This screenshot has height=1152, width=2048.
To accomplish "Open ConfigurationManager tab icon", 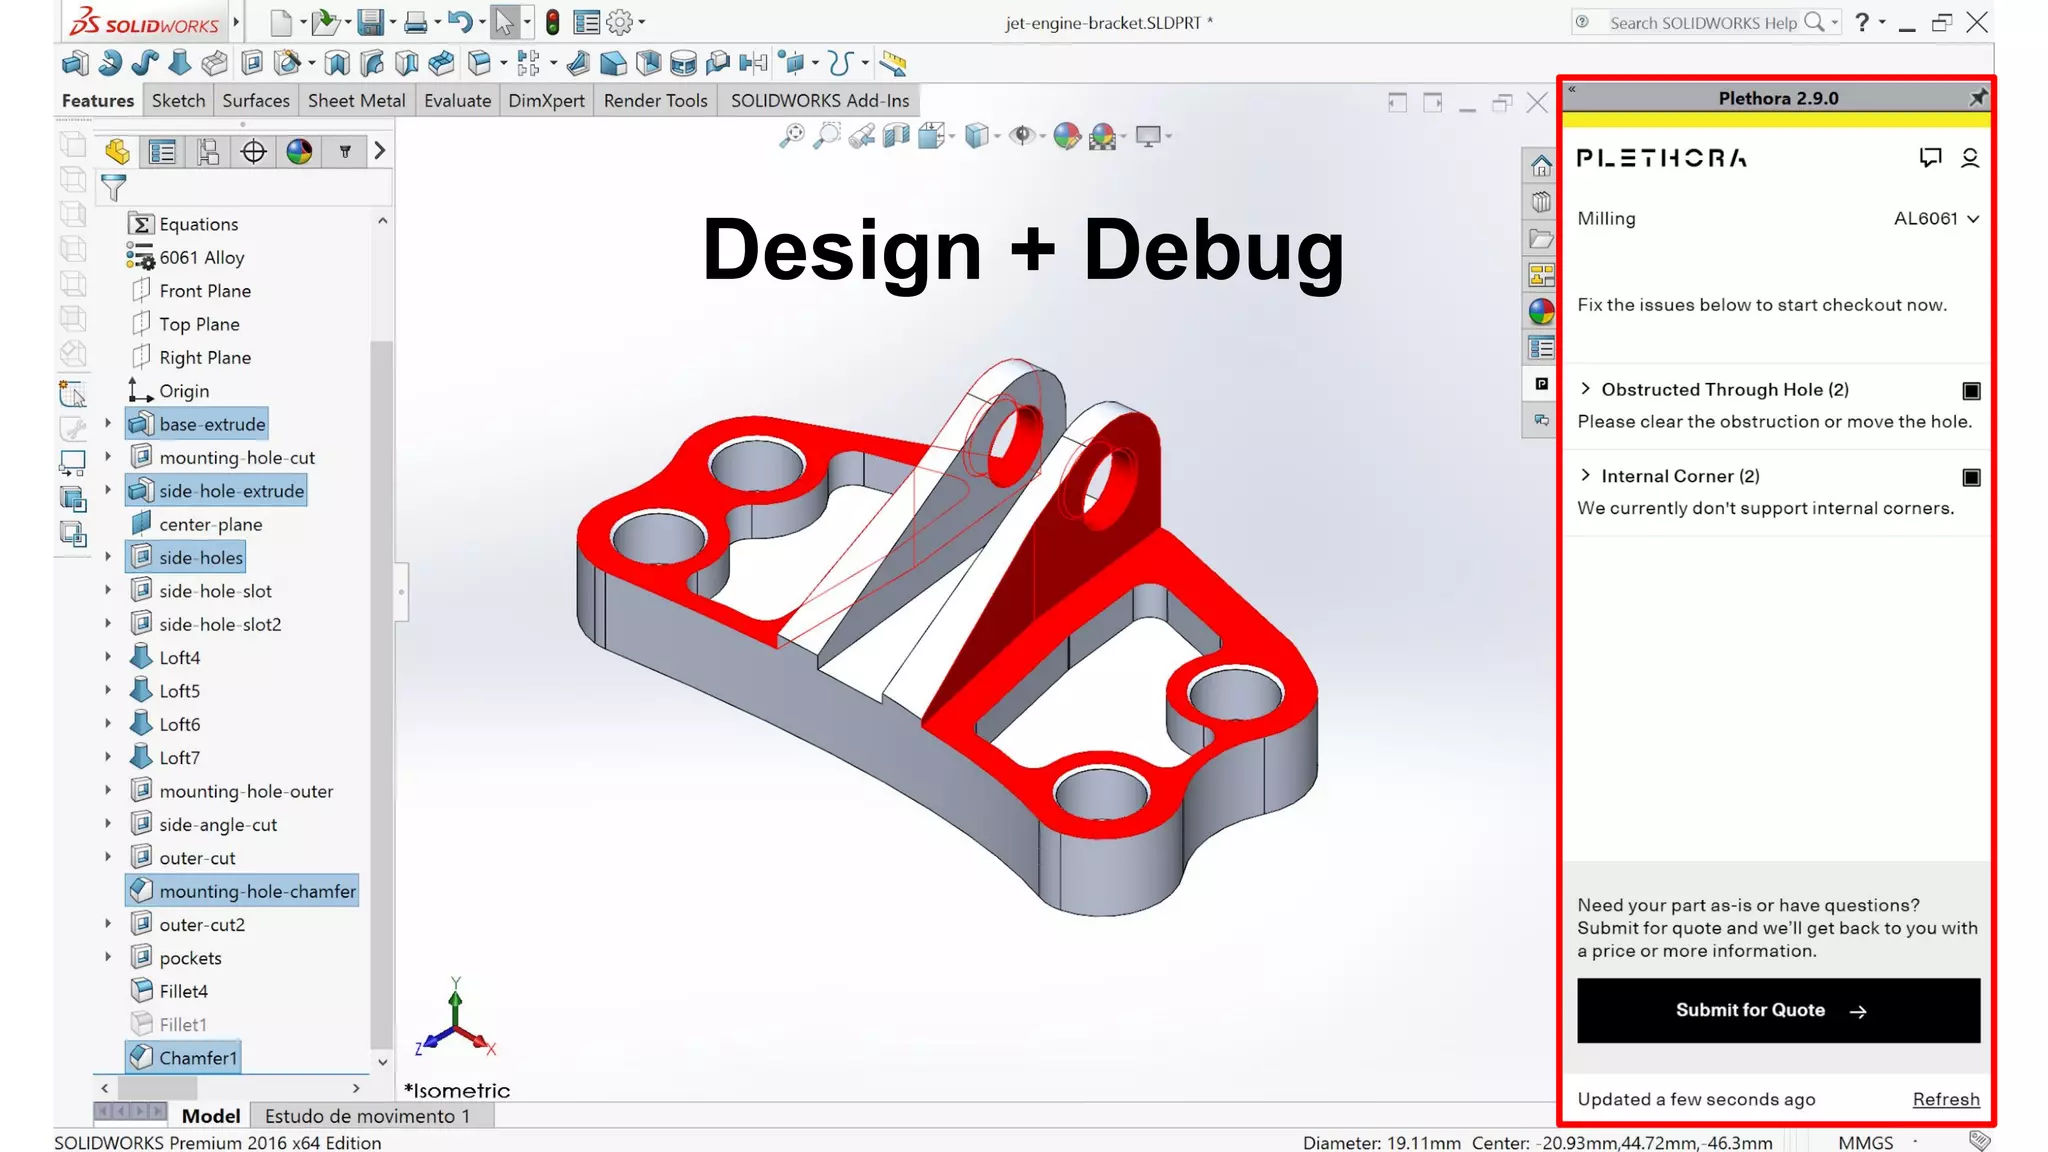I will pyautogui.click(x=208, y=151).
